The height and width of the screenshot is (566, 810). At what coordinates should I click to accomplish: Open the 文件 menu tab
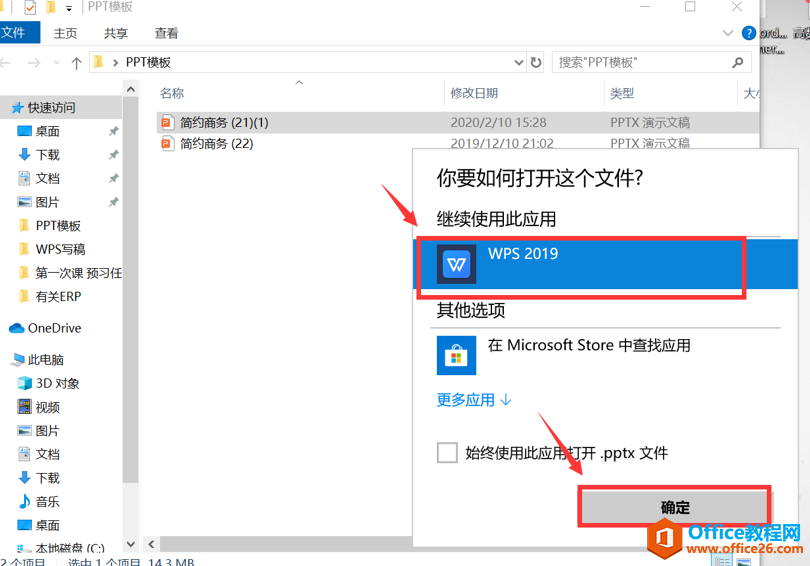coord(20,33)
